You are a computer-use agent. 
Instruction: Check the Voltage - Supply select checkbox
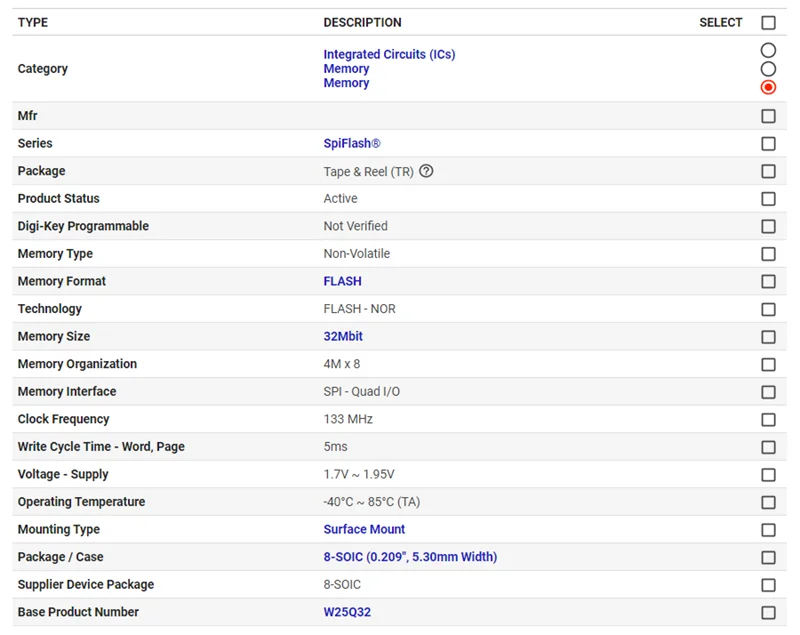(768, 474)
